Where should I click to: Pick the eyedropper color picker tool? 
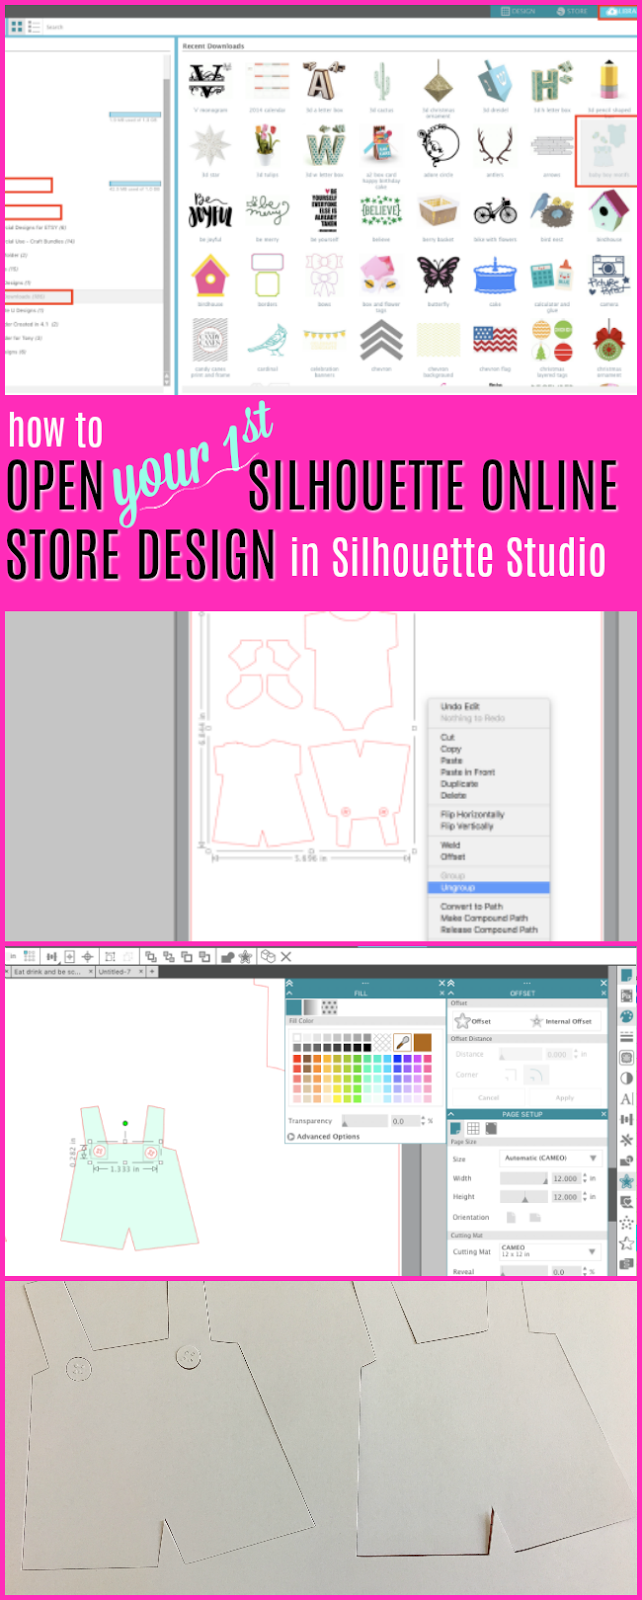click(402, 1042)
